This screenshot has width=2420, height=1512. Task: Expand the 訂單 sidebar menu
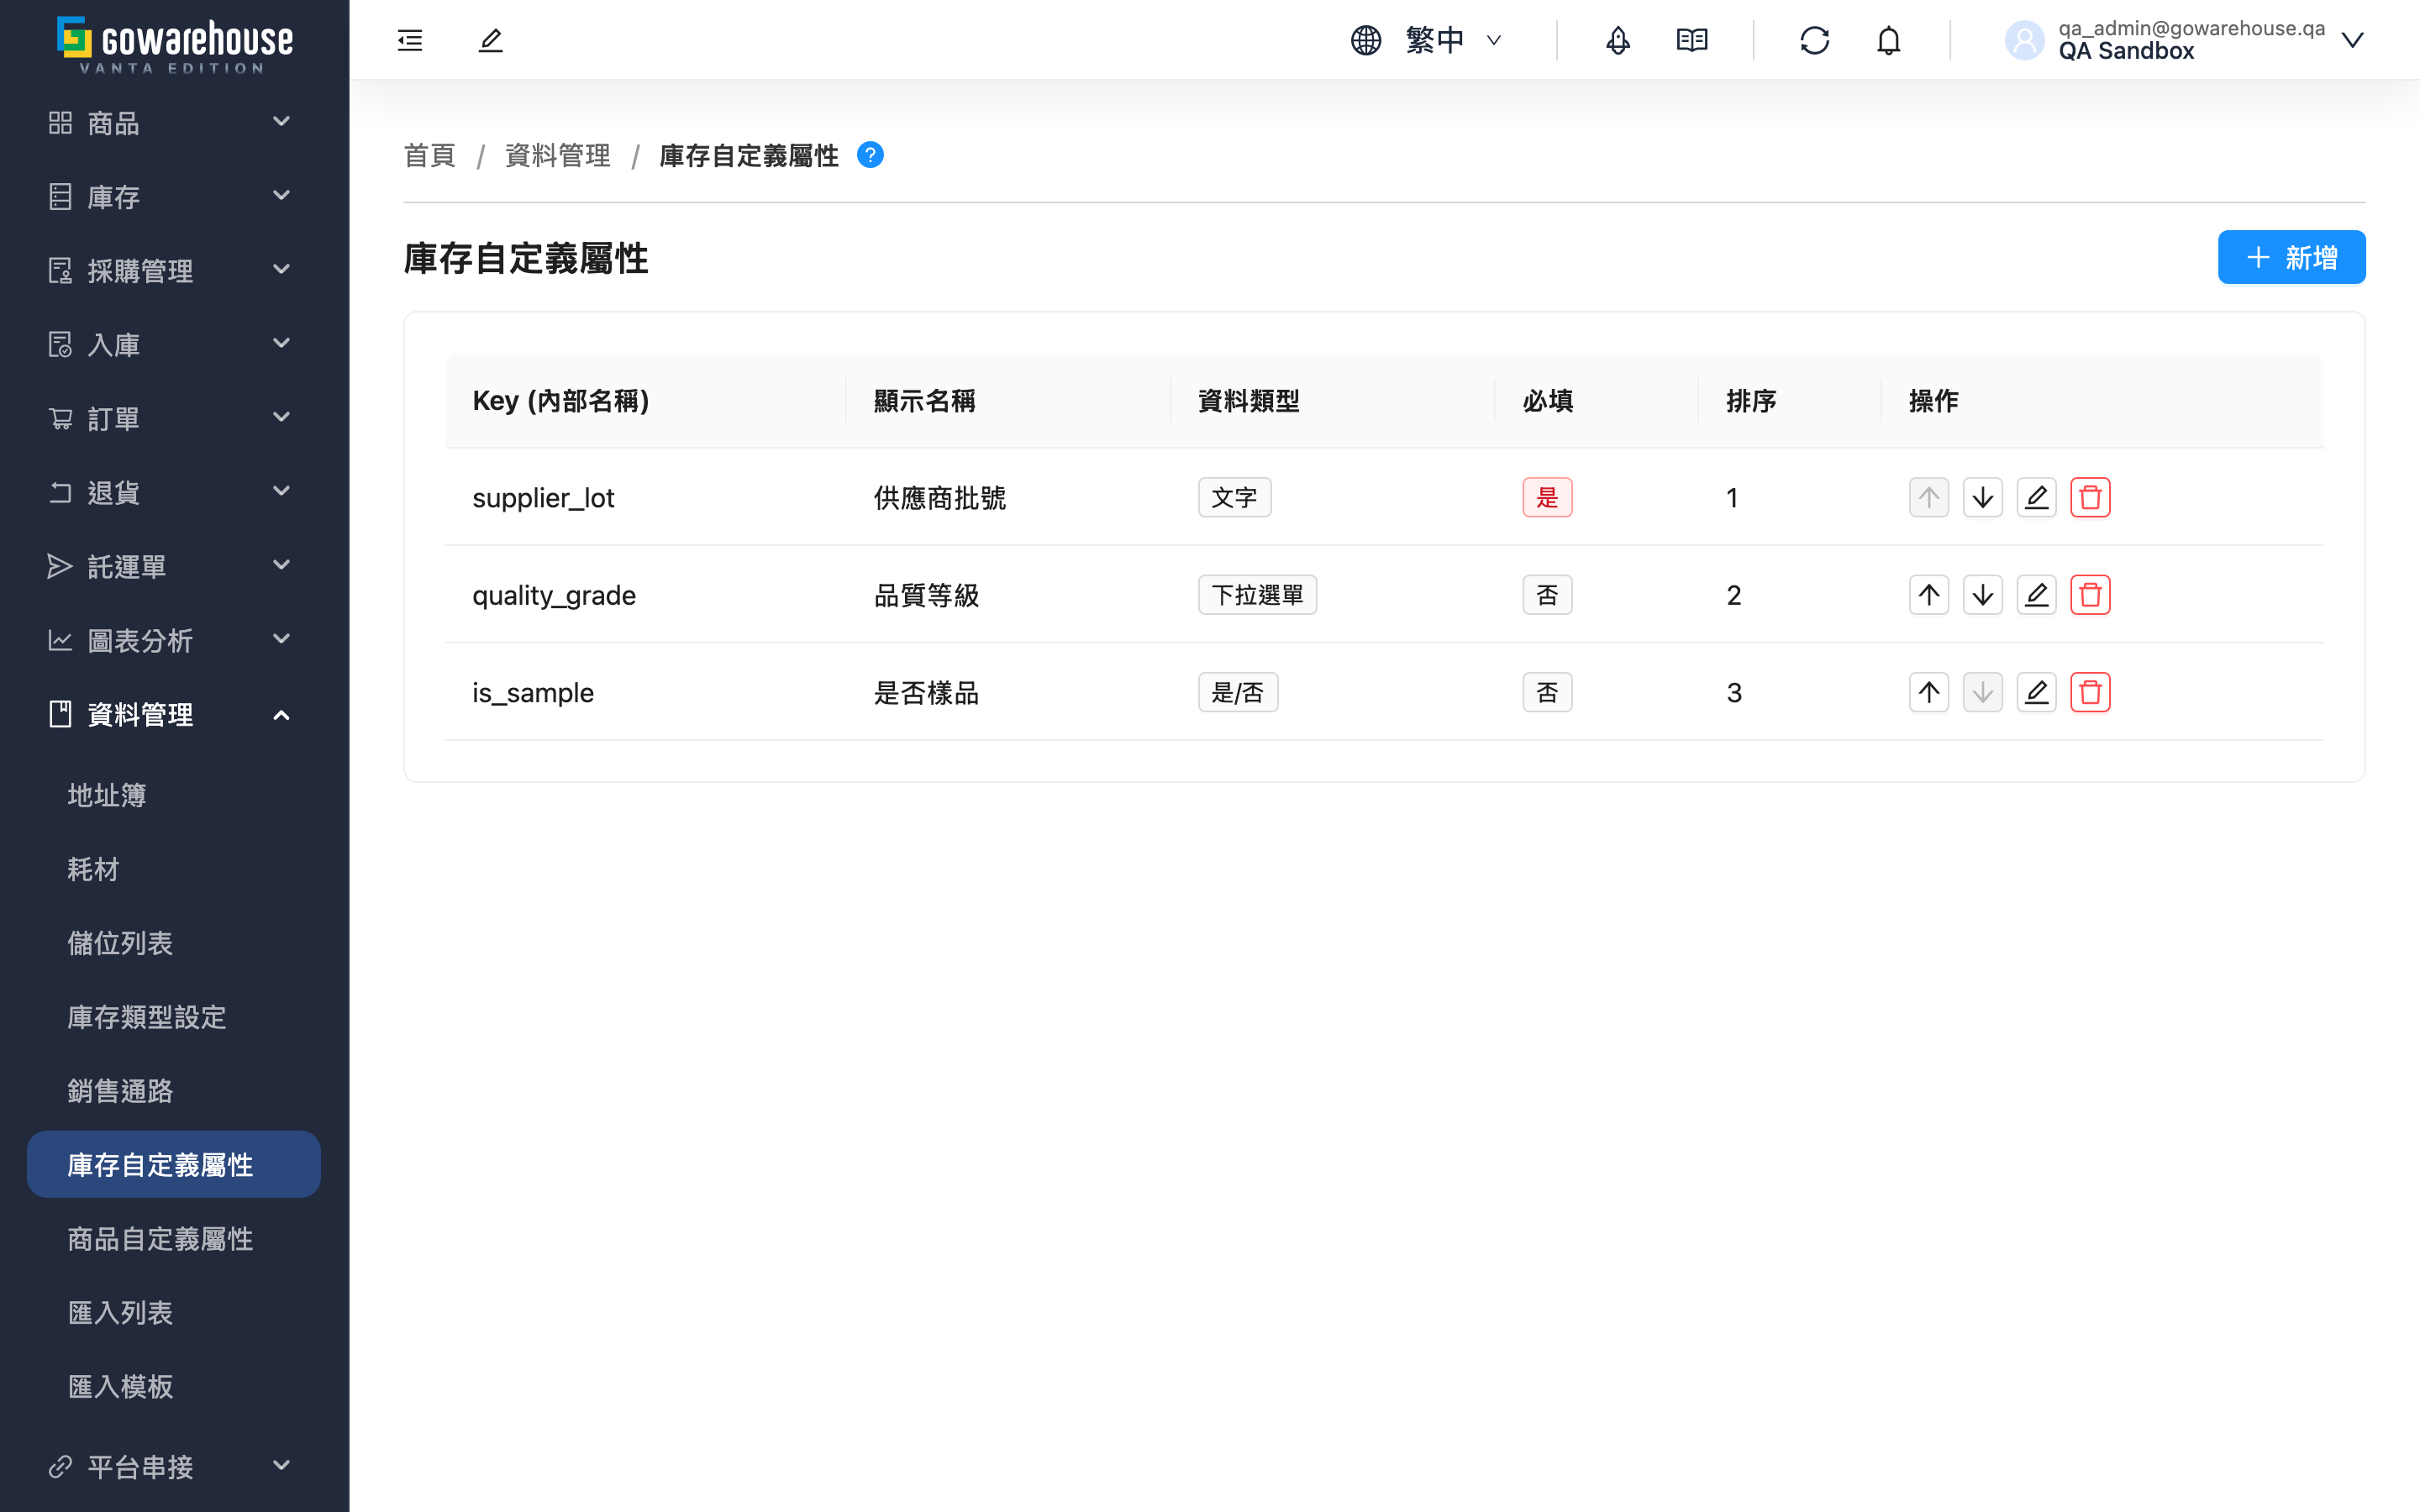tap(174, 419)
